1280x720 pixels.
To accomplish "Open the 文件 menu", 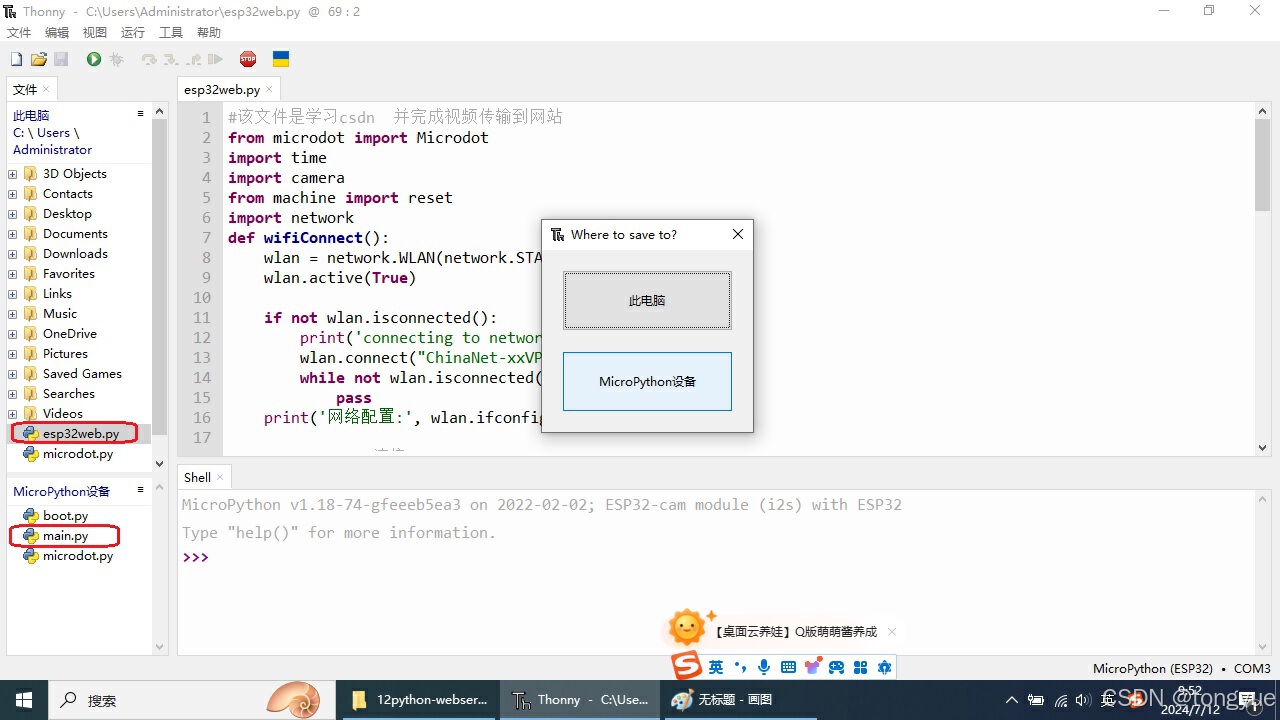I will pyautogui.click(x=19, y=33).
